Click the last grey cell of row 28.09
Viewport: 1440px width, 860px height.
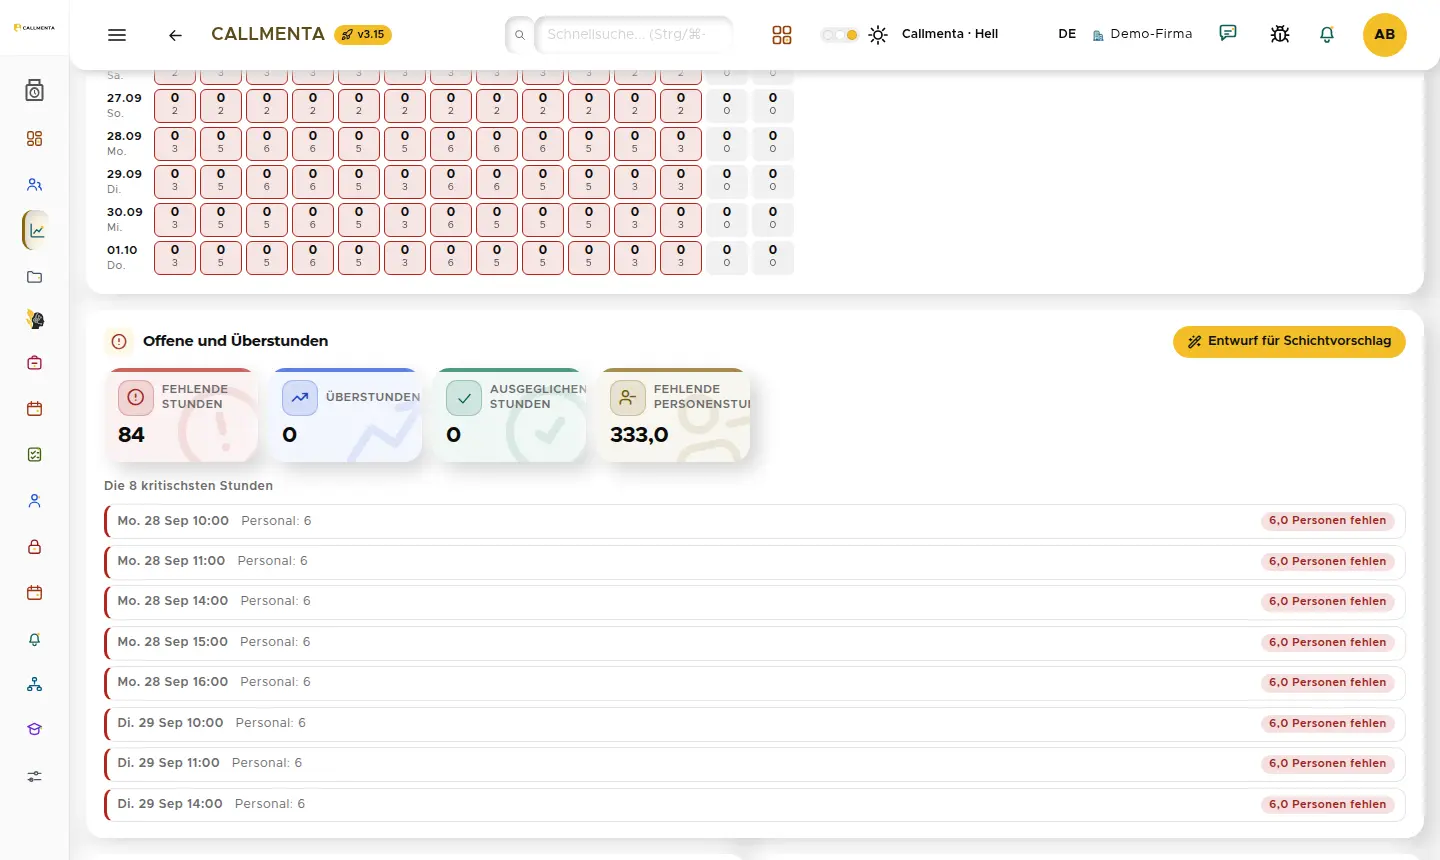click(x=773, y=143)
